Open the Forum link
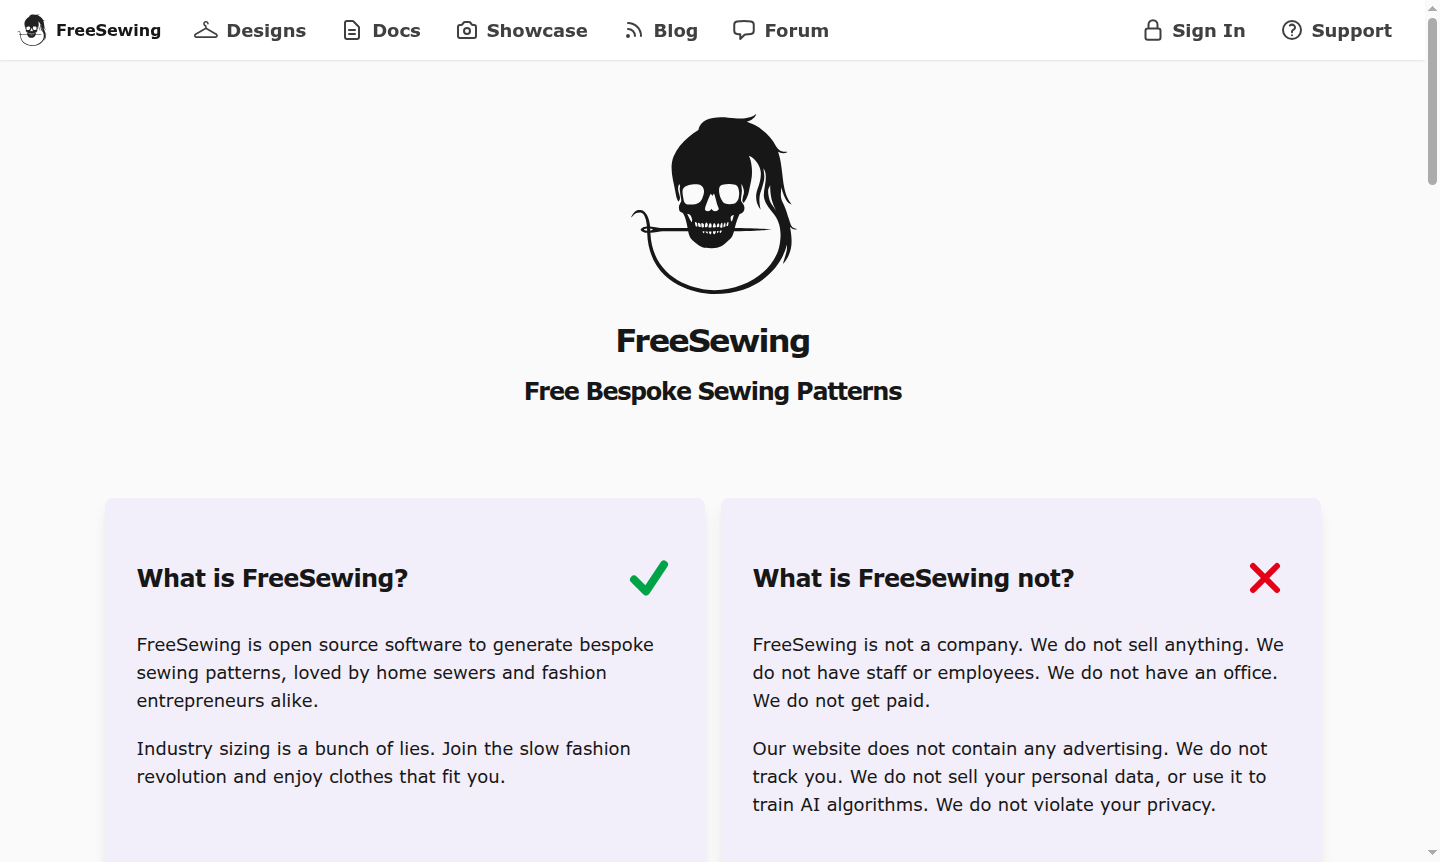Image resolution: width=1440 pixels, height=862 pixels. (796, 30)
